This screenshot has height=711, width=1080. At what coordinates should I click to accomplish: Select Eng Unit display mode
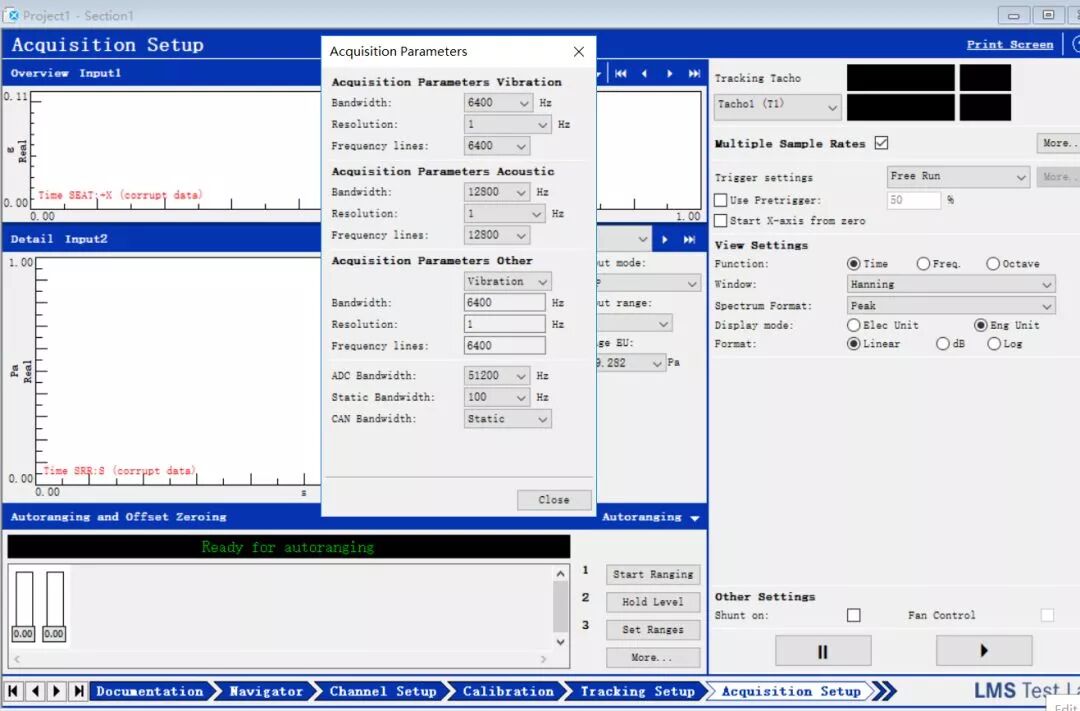pyautogui.click(x=980, y=325)
